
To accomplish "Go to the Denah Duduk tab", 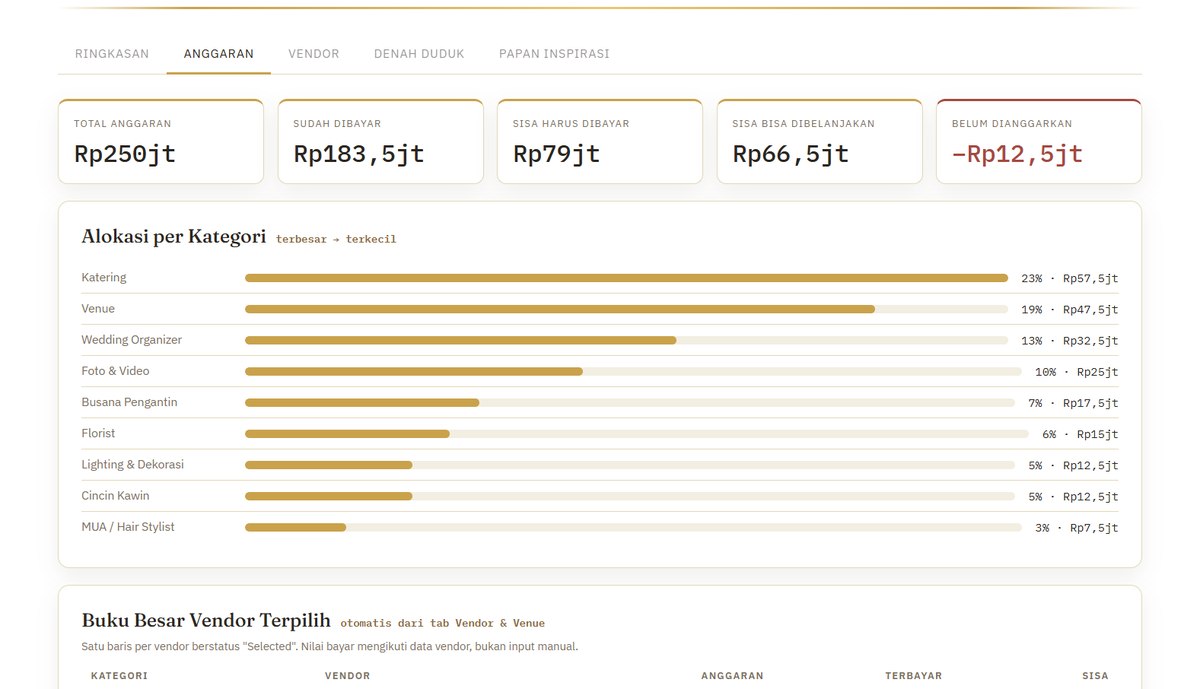I will point(419,54).
